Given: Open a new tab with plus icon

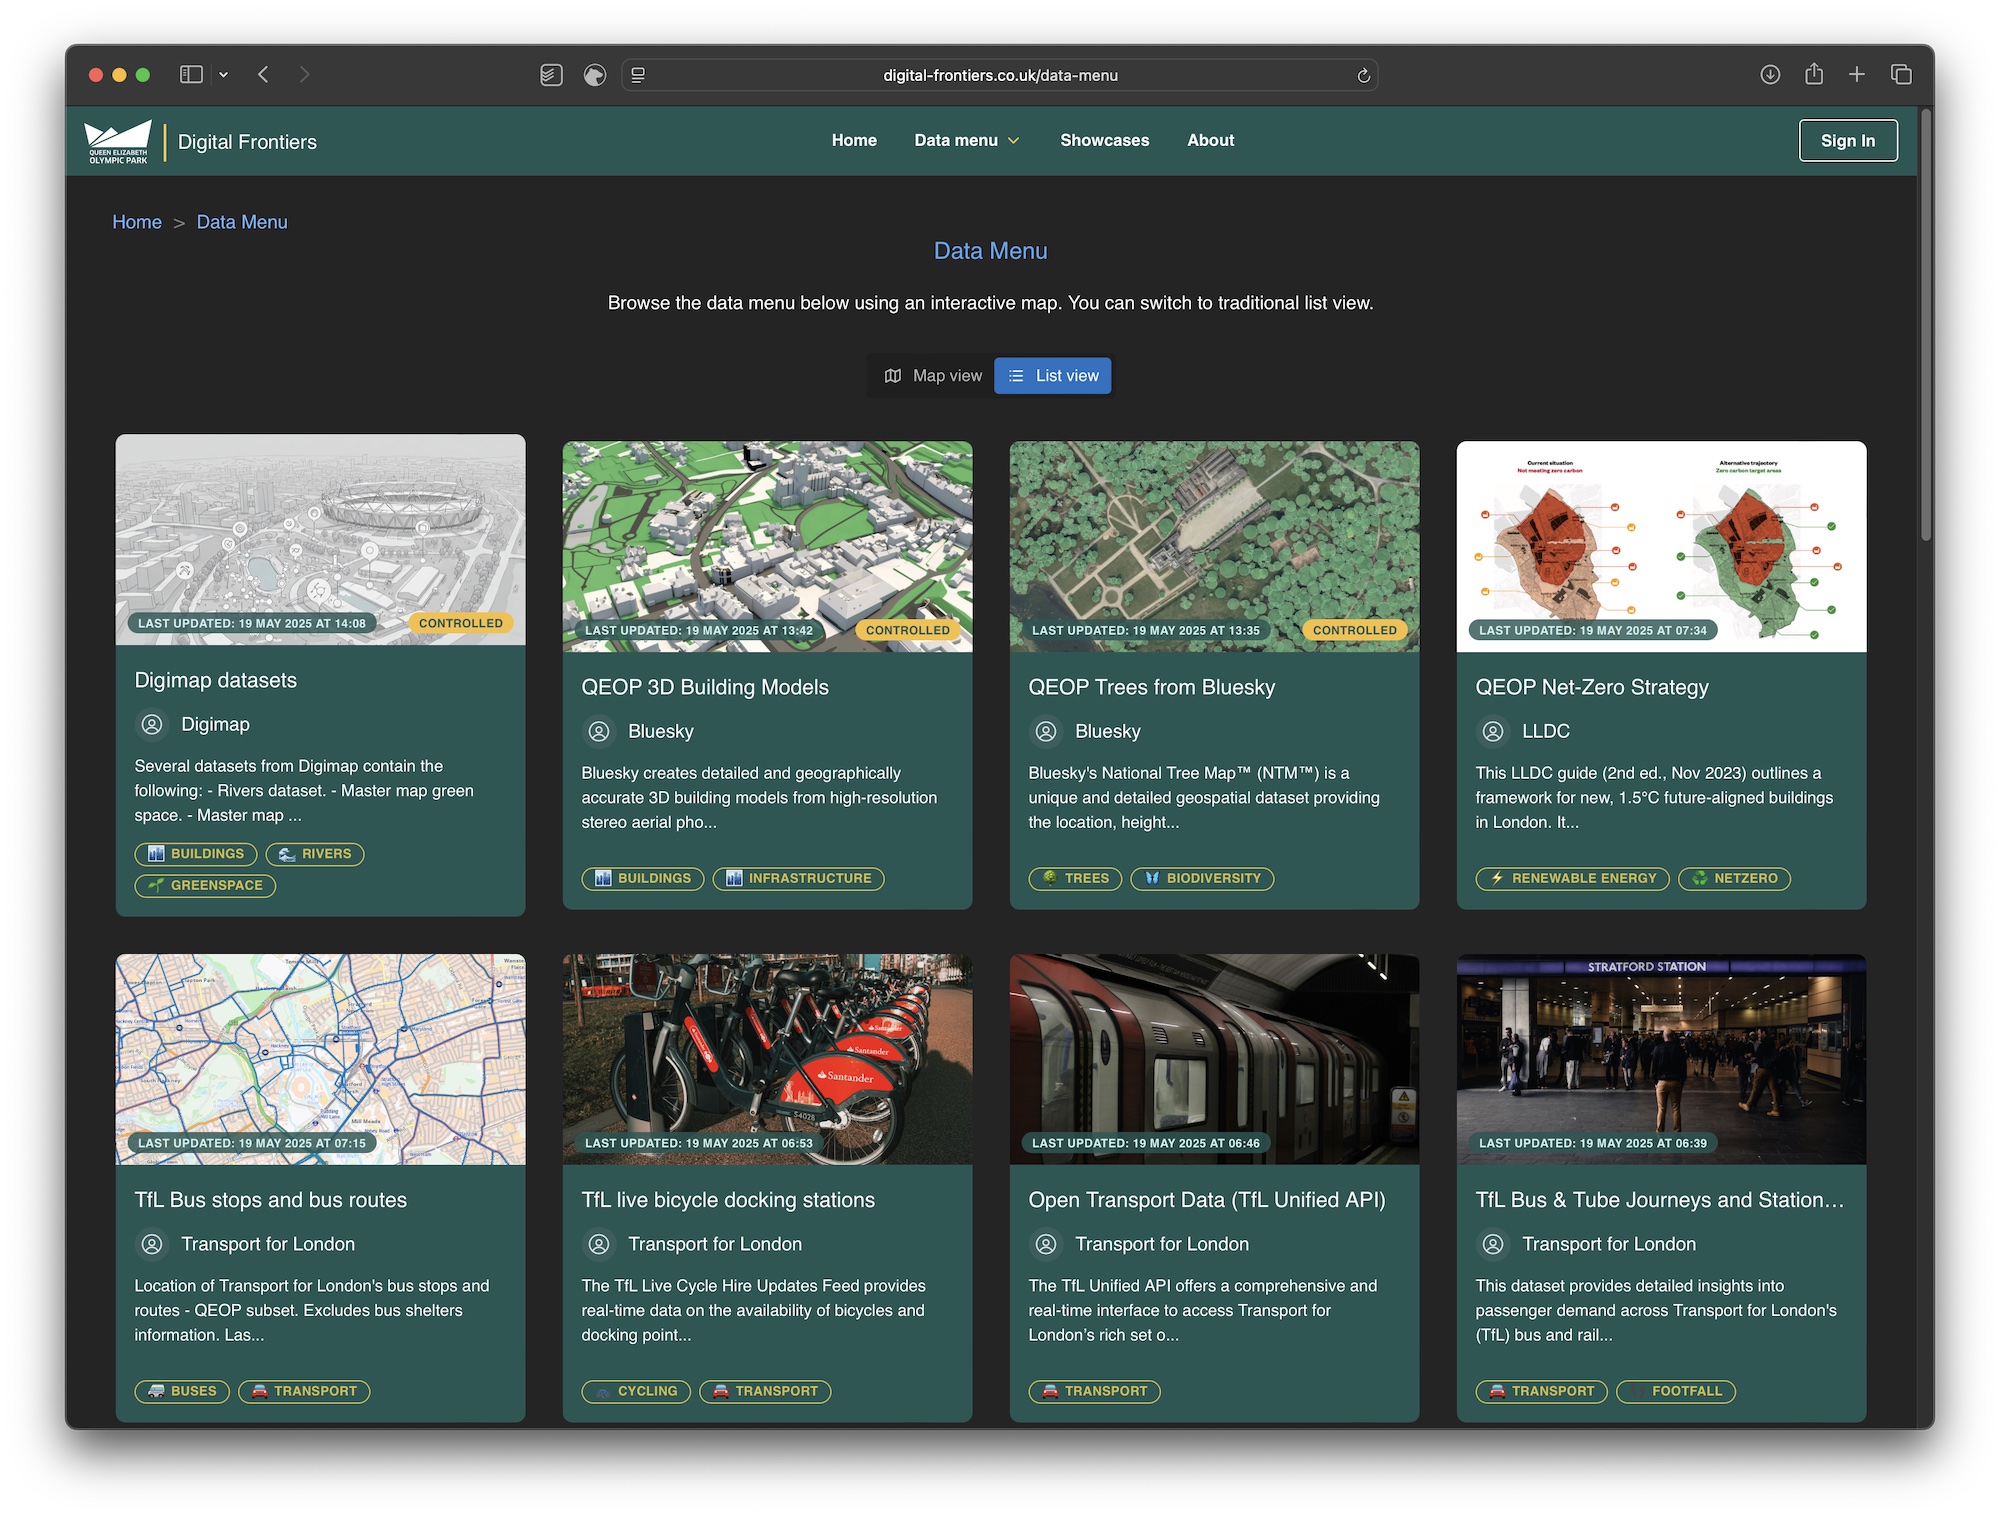Looking at the screenshot, I should [x=1857, y=75].
